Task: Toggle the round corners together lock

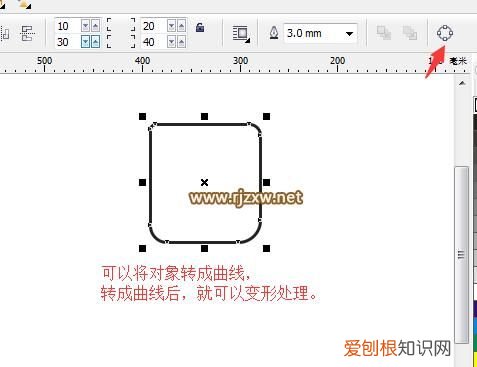Action: click(x=200, y=27)
